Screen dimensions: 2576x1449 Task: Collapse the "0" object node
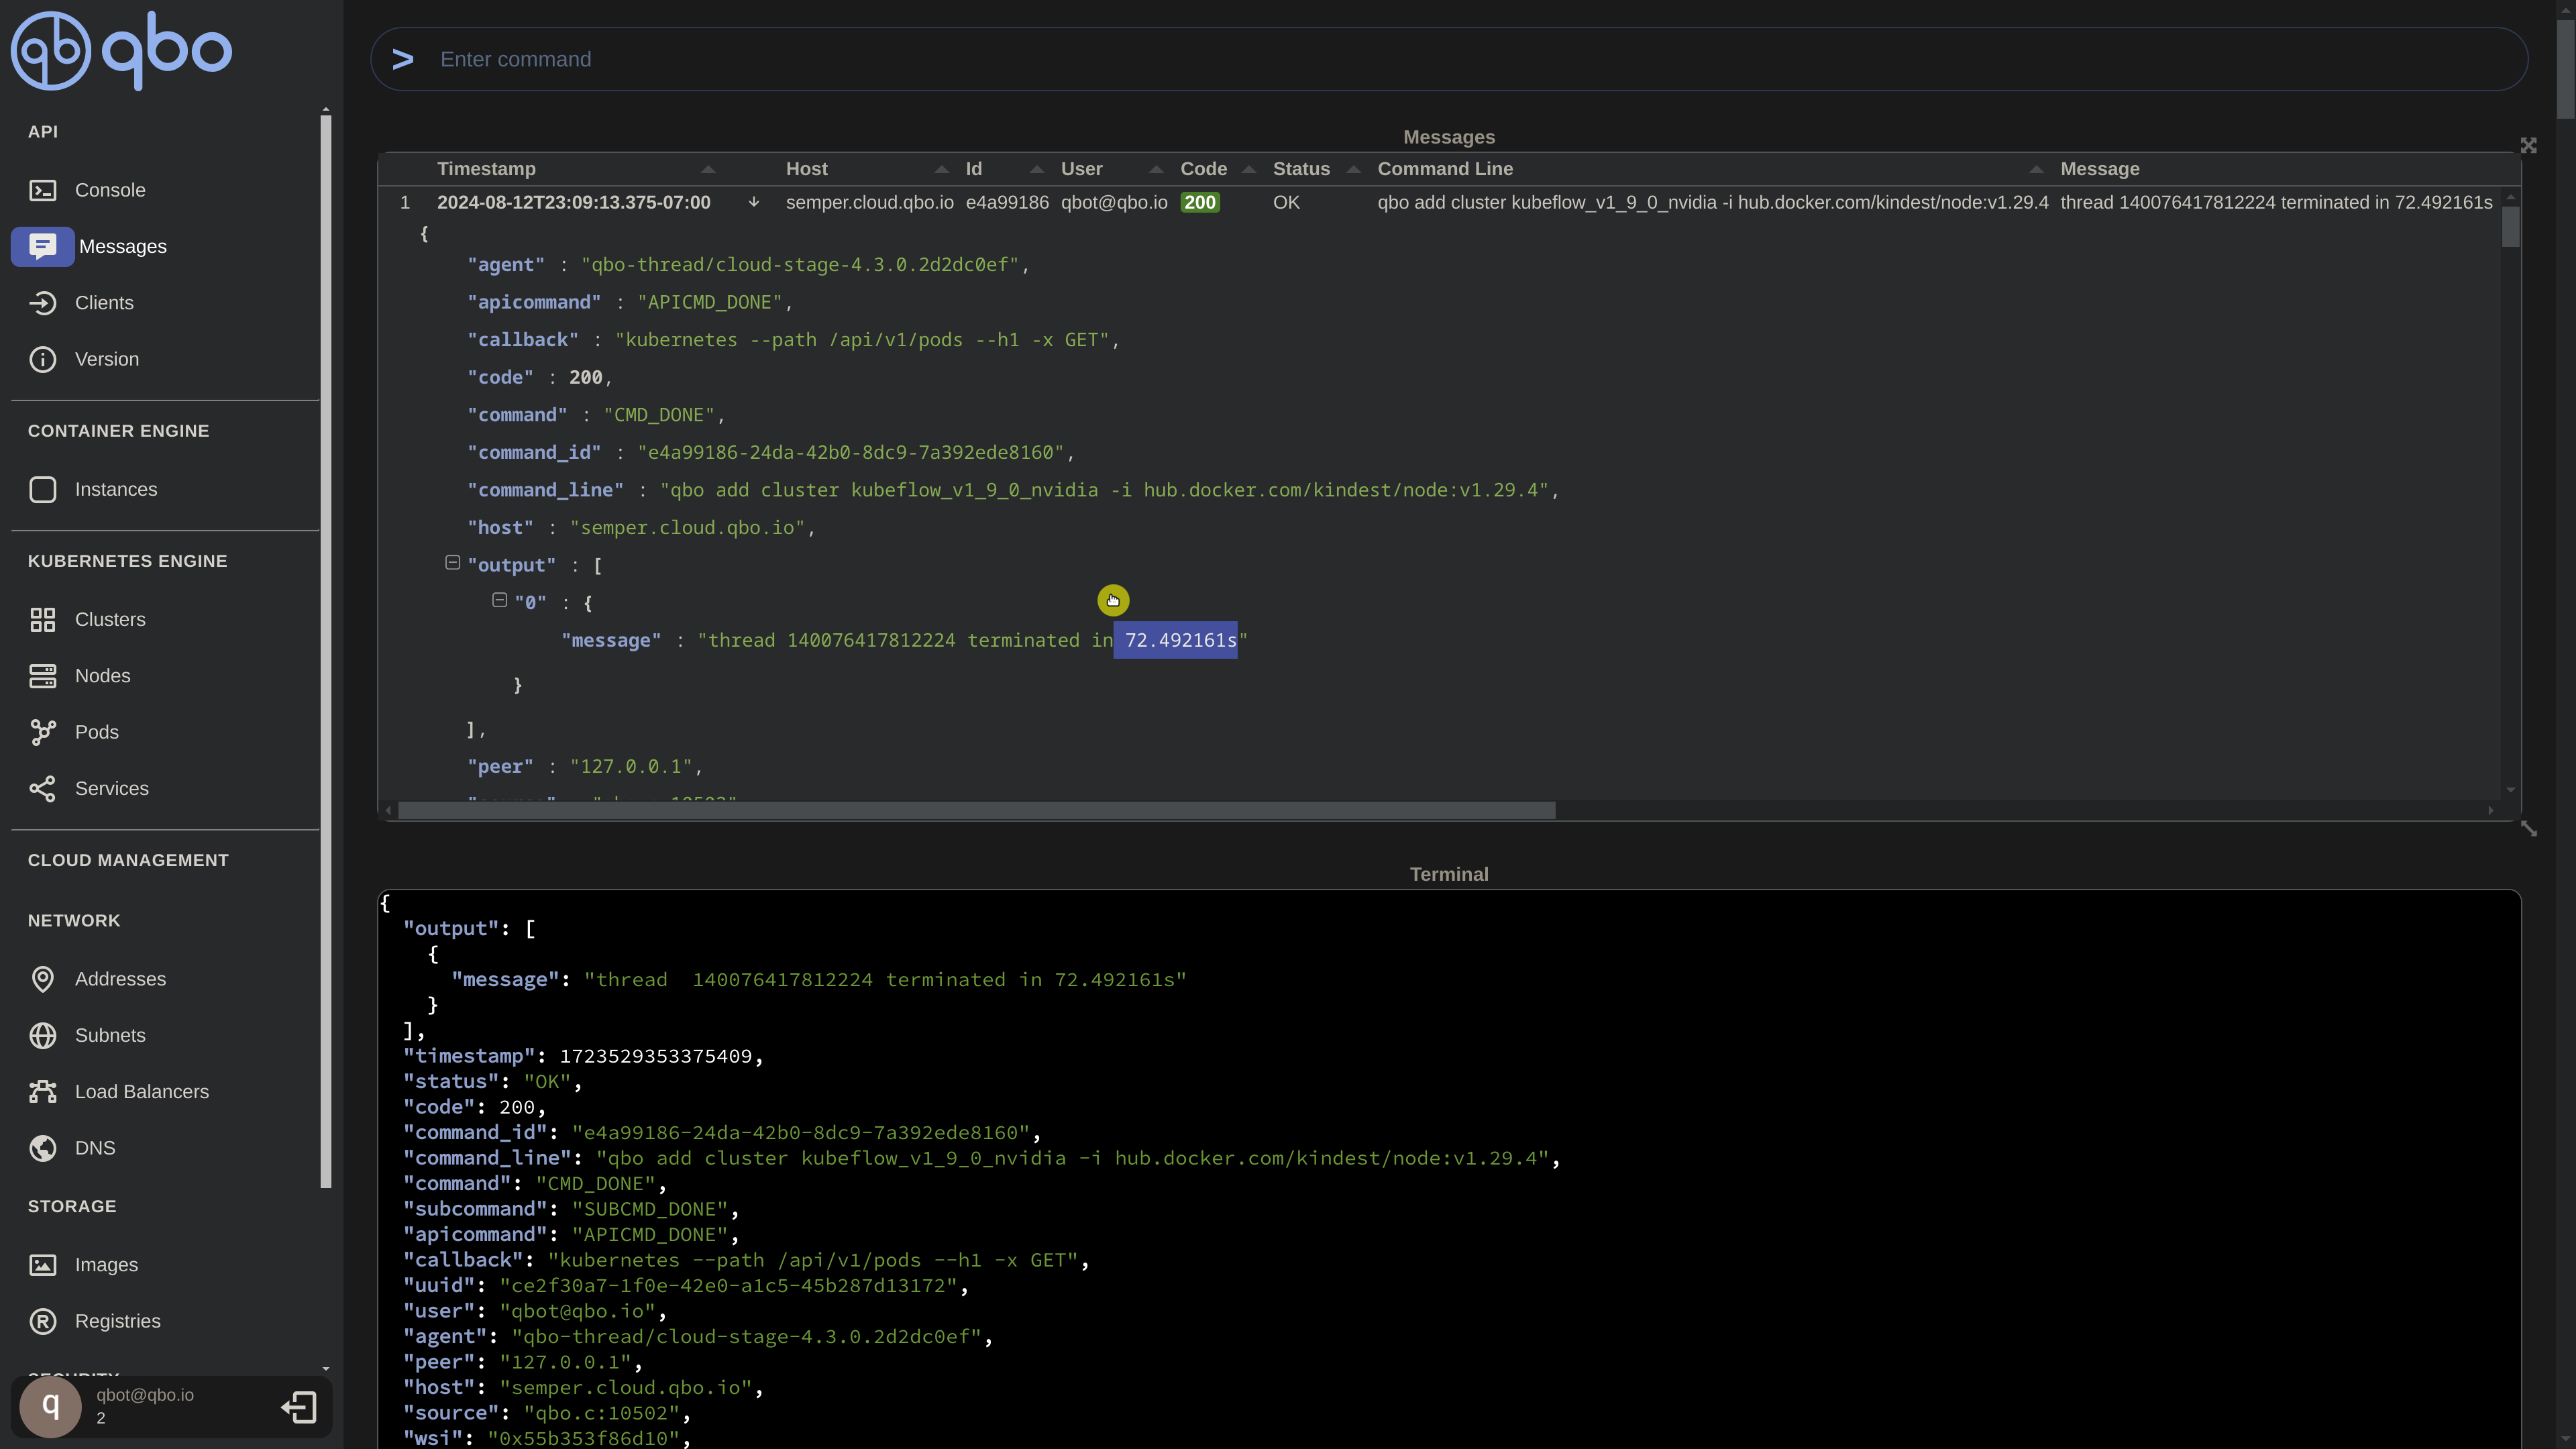coord(499,600)
